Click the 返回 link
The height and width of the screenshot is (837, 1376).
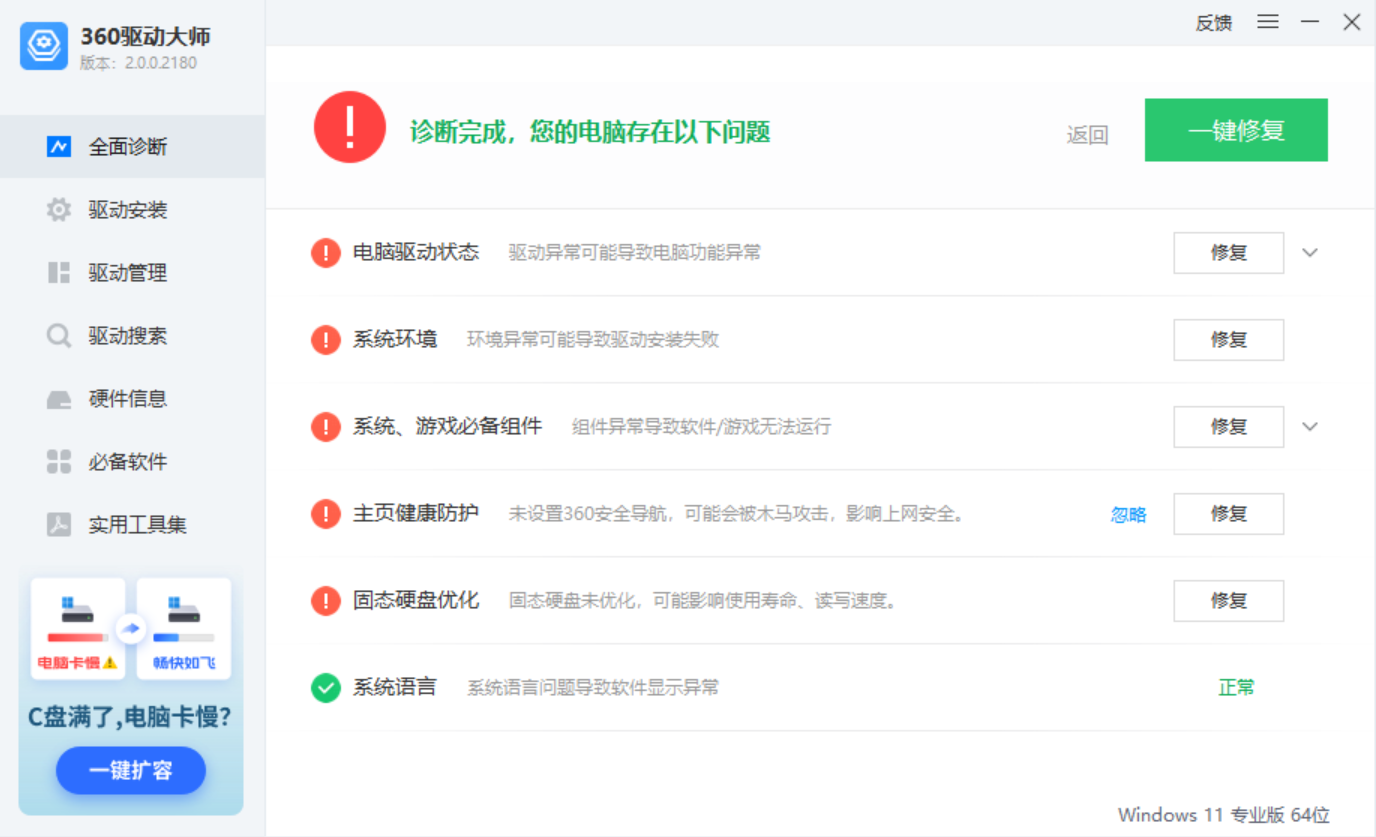pyautogui.click(x=1087, y=135)
